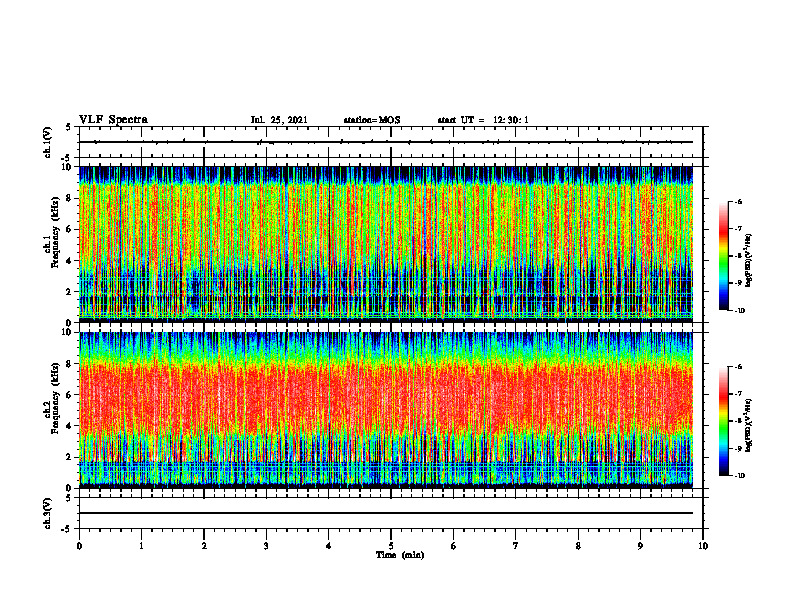The width and height of the screenshot is (792, 612).
Task: Click the ch.1 voltage waveform trace
Action: [x=386, y=142]
